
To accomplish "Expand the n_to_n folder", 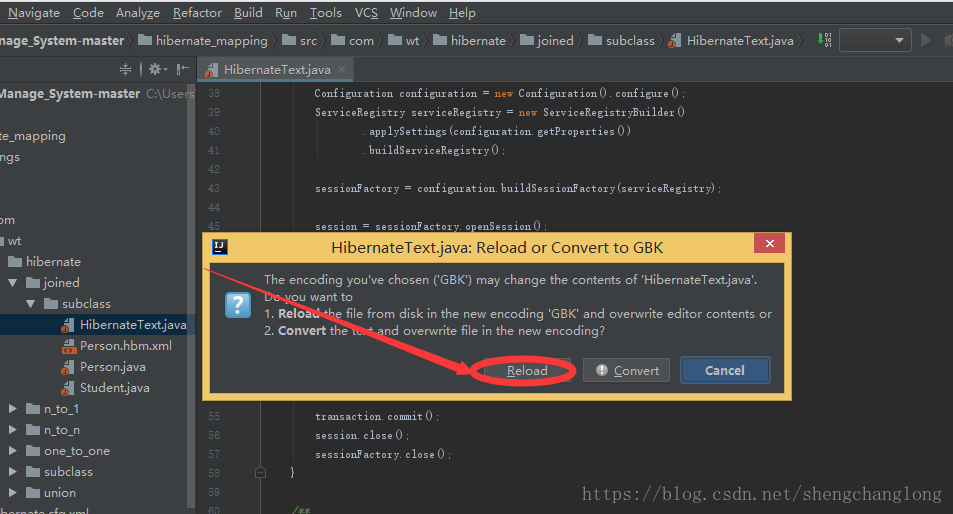I will (x=13, y=430).
